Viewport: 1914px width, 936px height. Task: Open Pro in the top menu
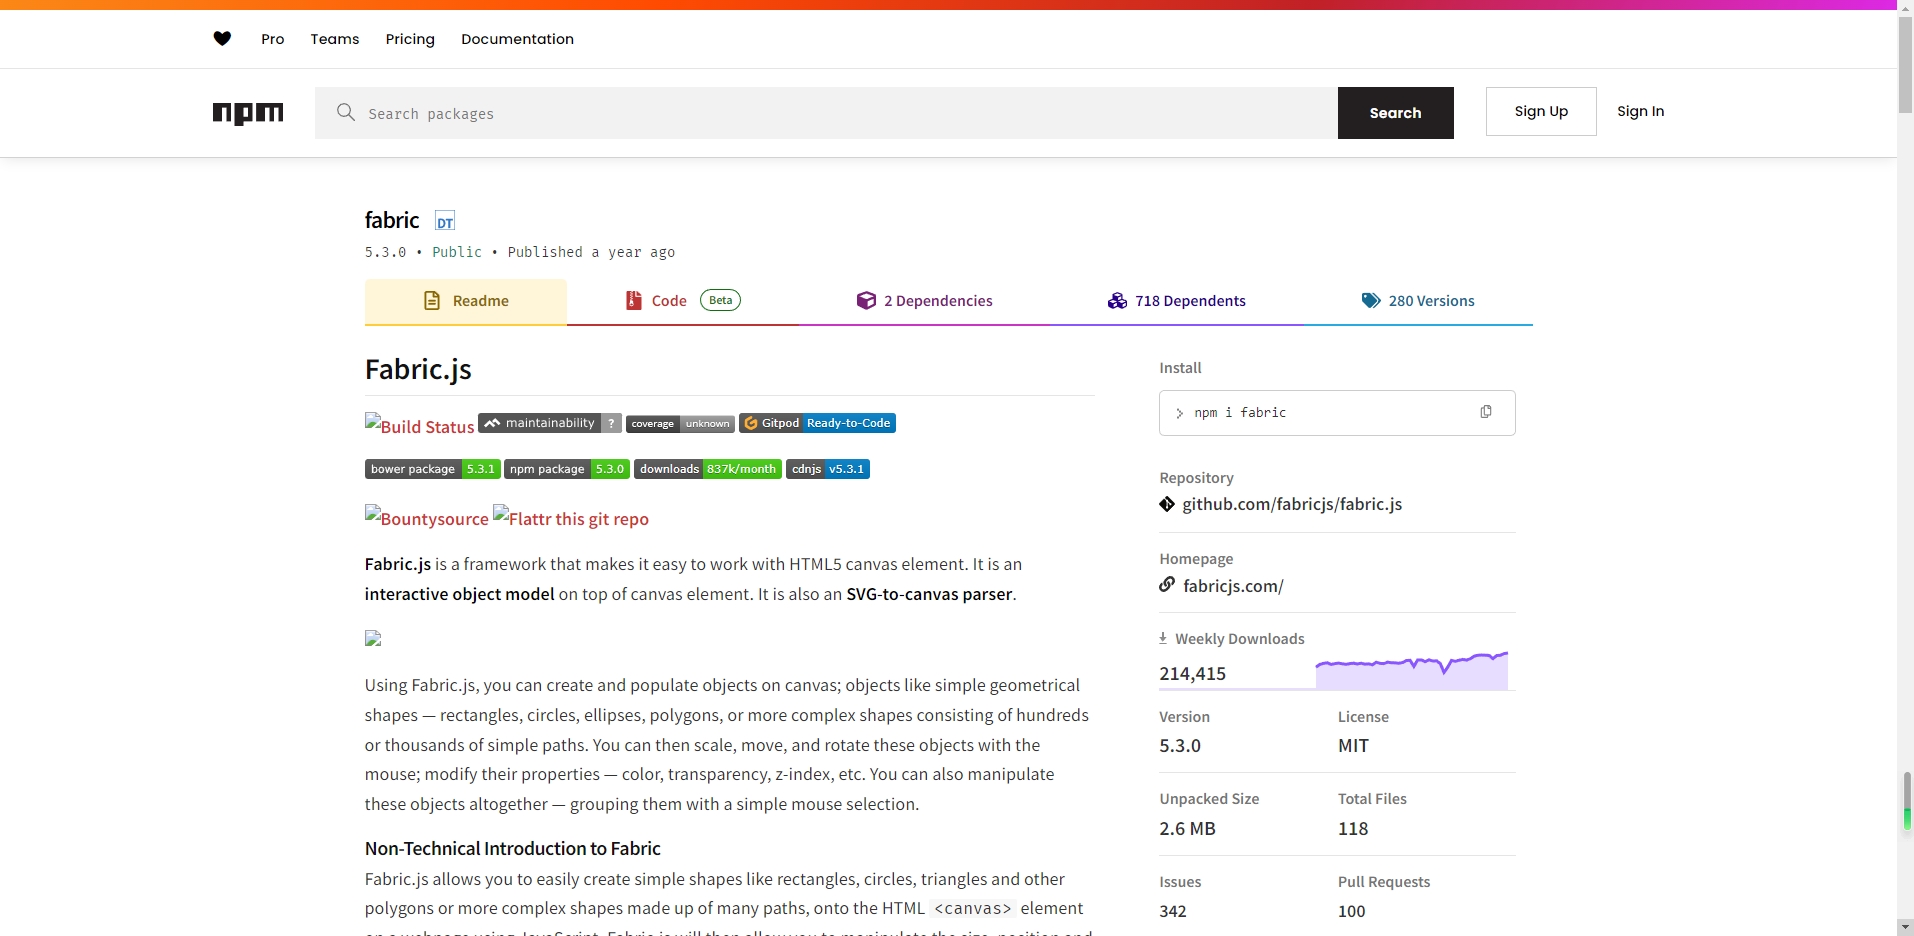pyautogui.click(x=273, y=39)
